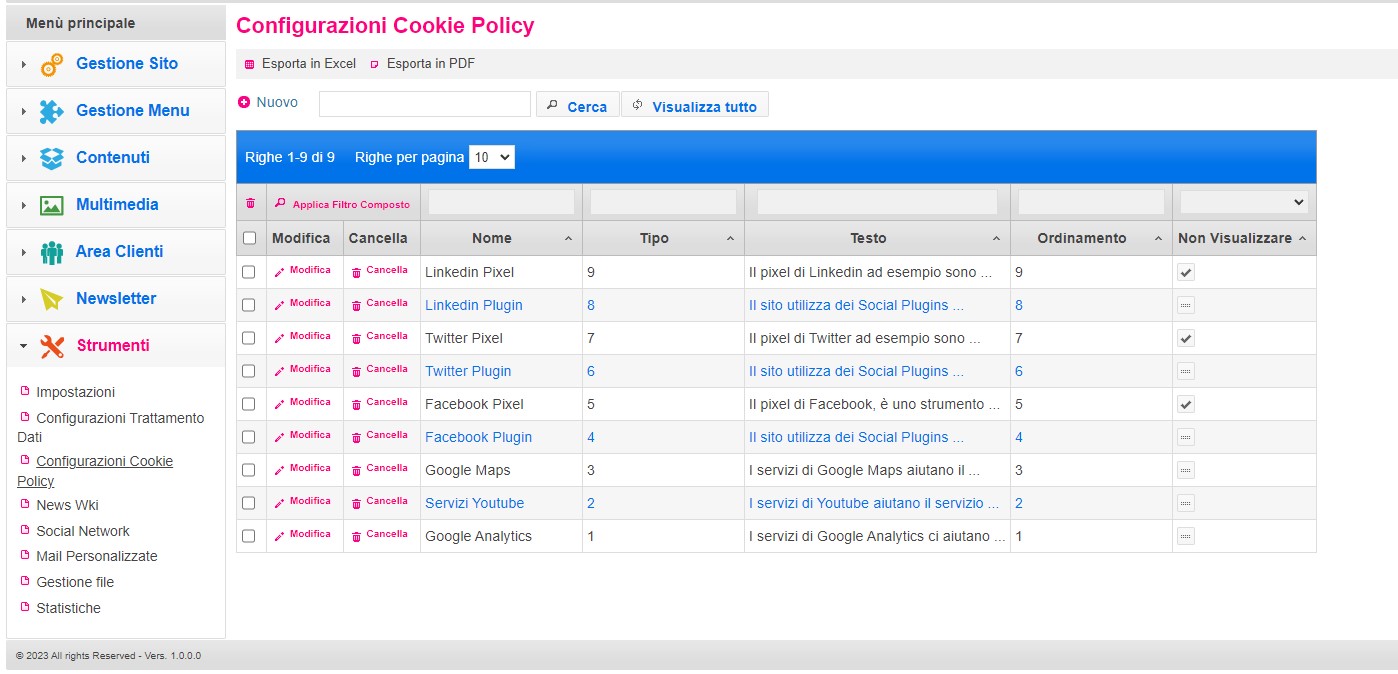This screenshot has height=674, width=1398.
Task: Focus the search text field beside Nuovo
Action: pos(425,104)
